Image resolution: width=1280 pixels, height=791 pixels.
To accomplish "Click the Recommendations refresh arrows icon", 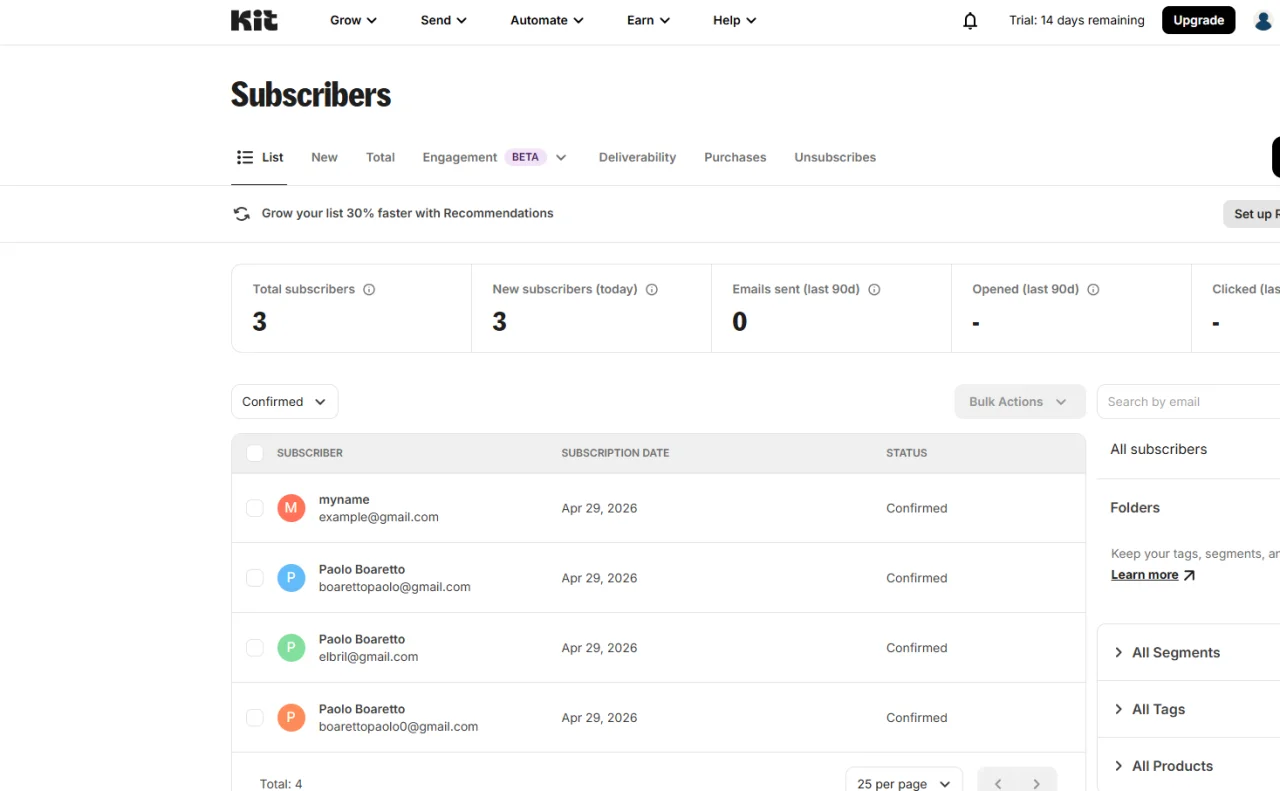I will coord(241,213).
